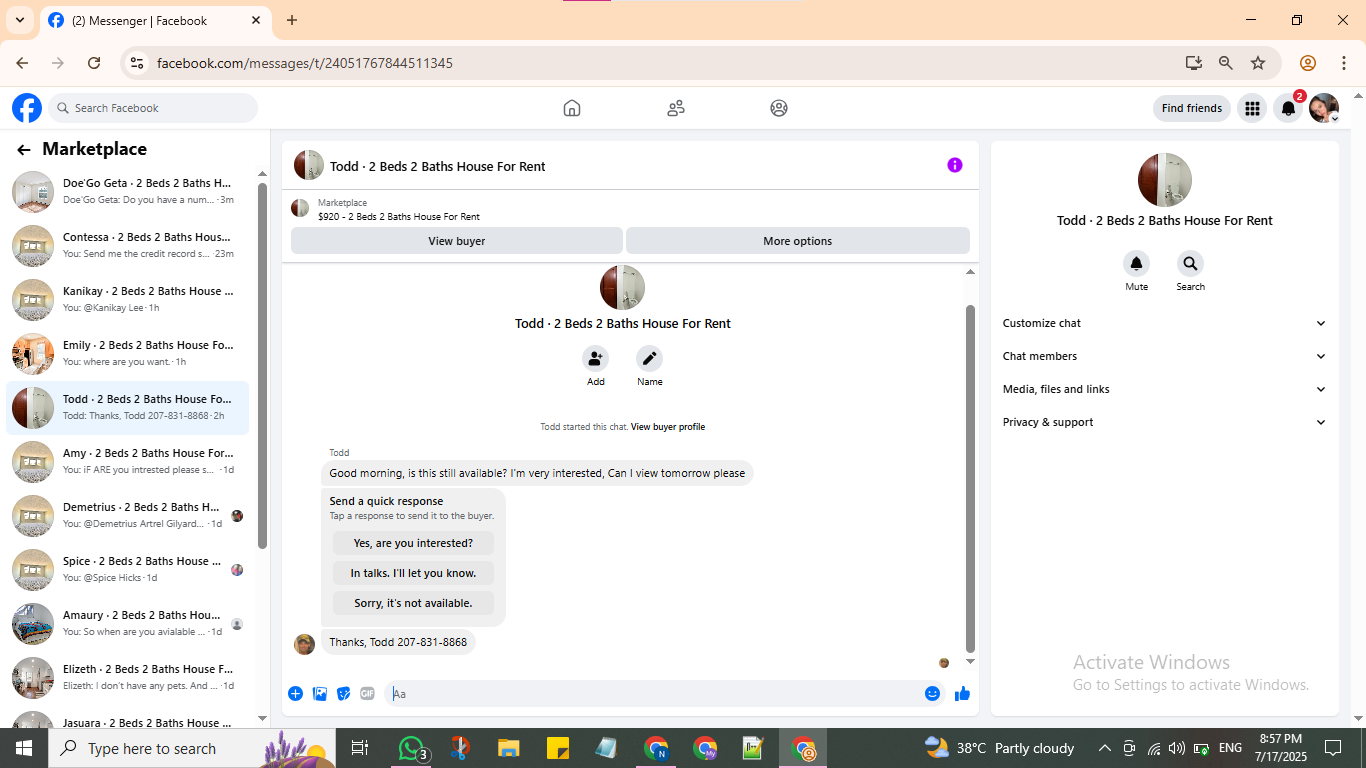Click the Search Facebook field
This screenshot has width=1366, height=768.
tap(153, 108)
